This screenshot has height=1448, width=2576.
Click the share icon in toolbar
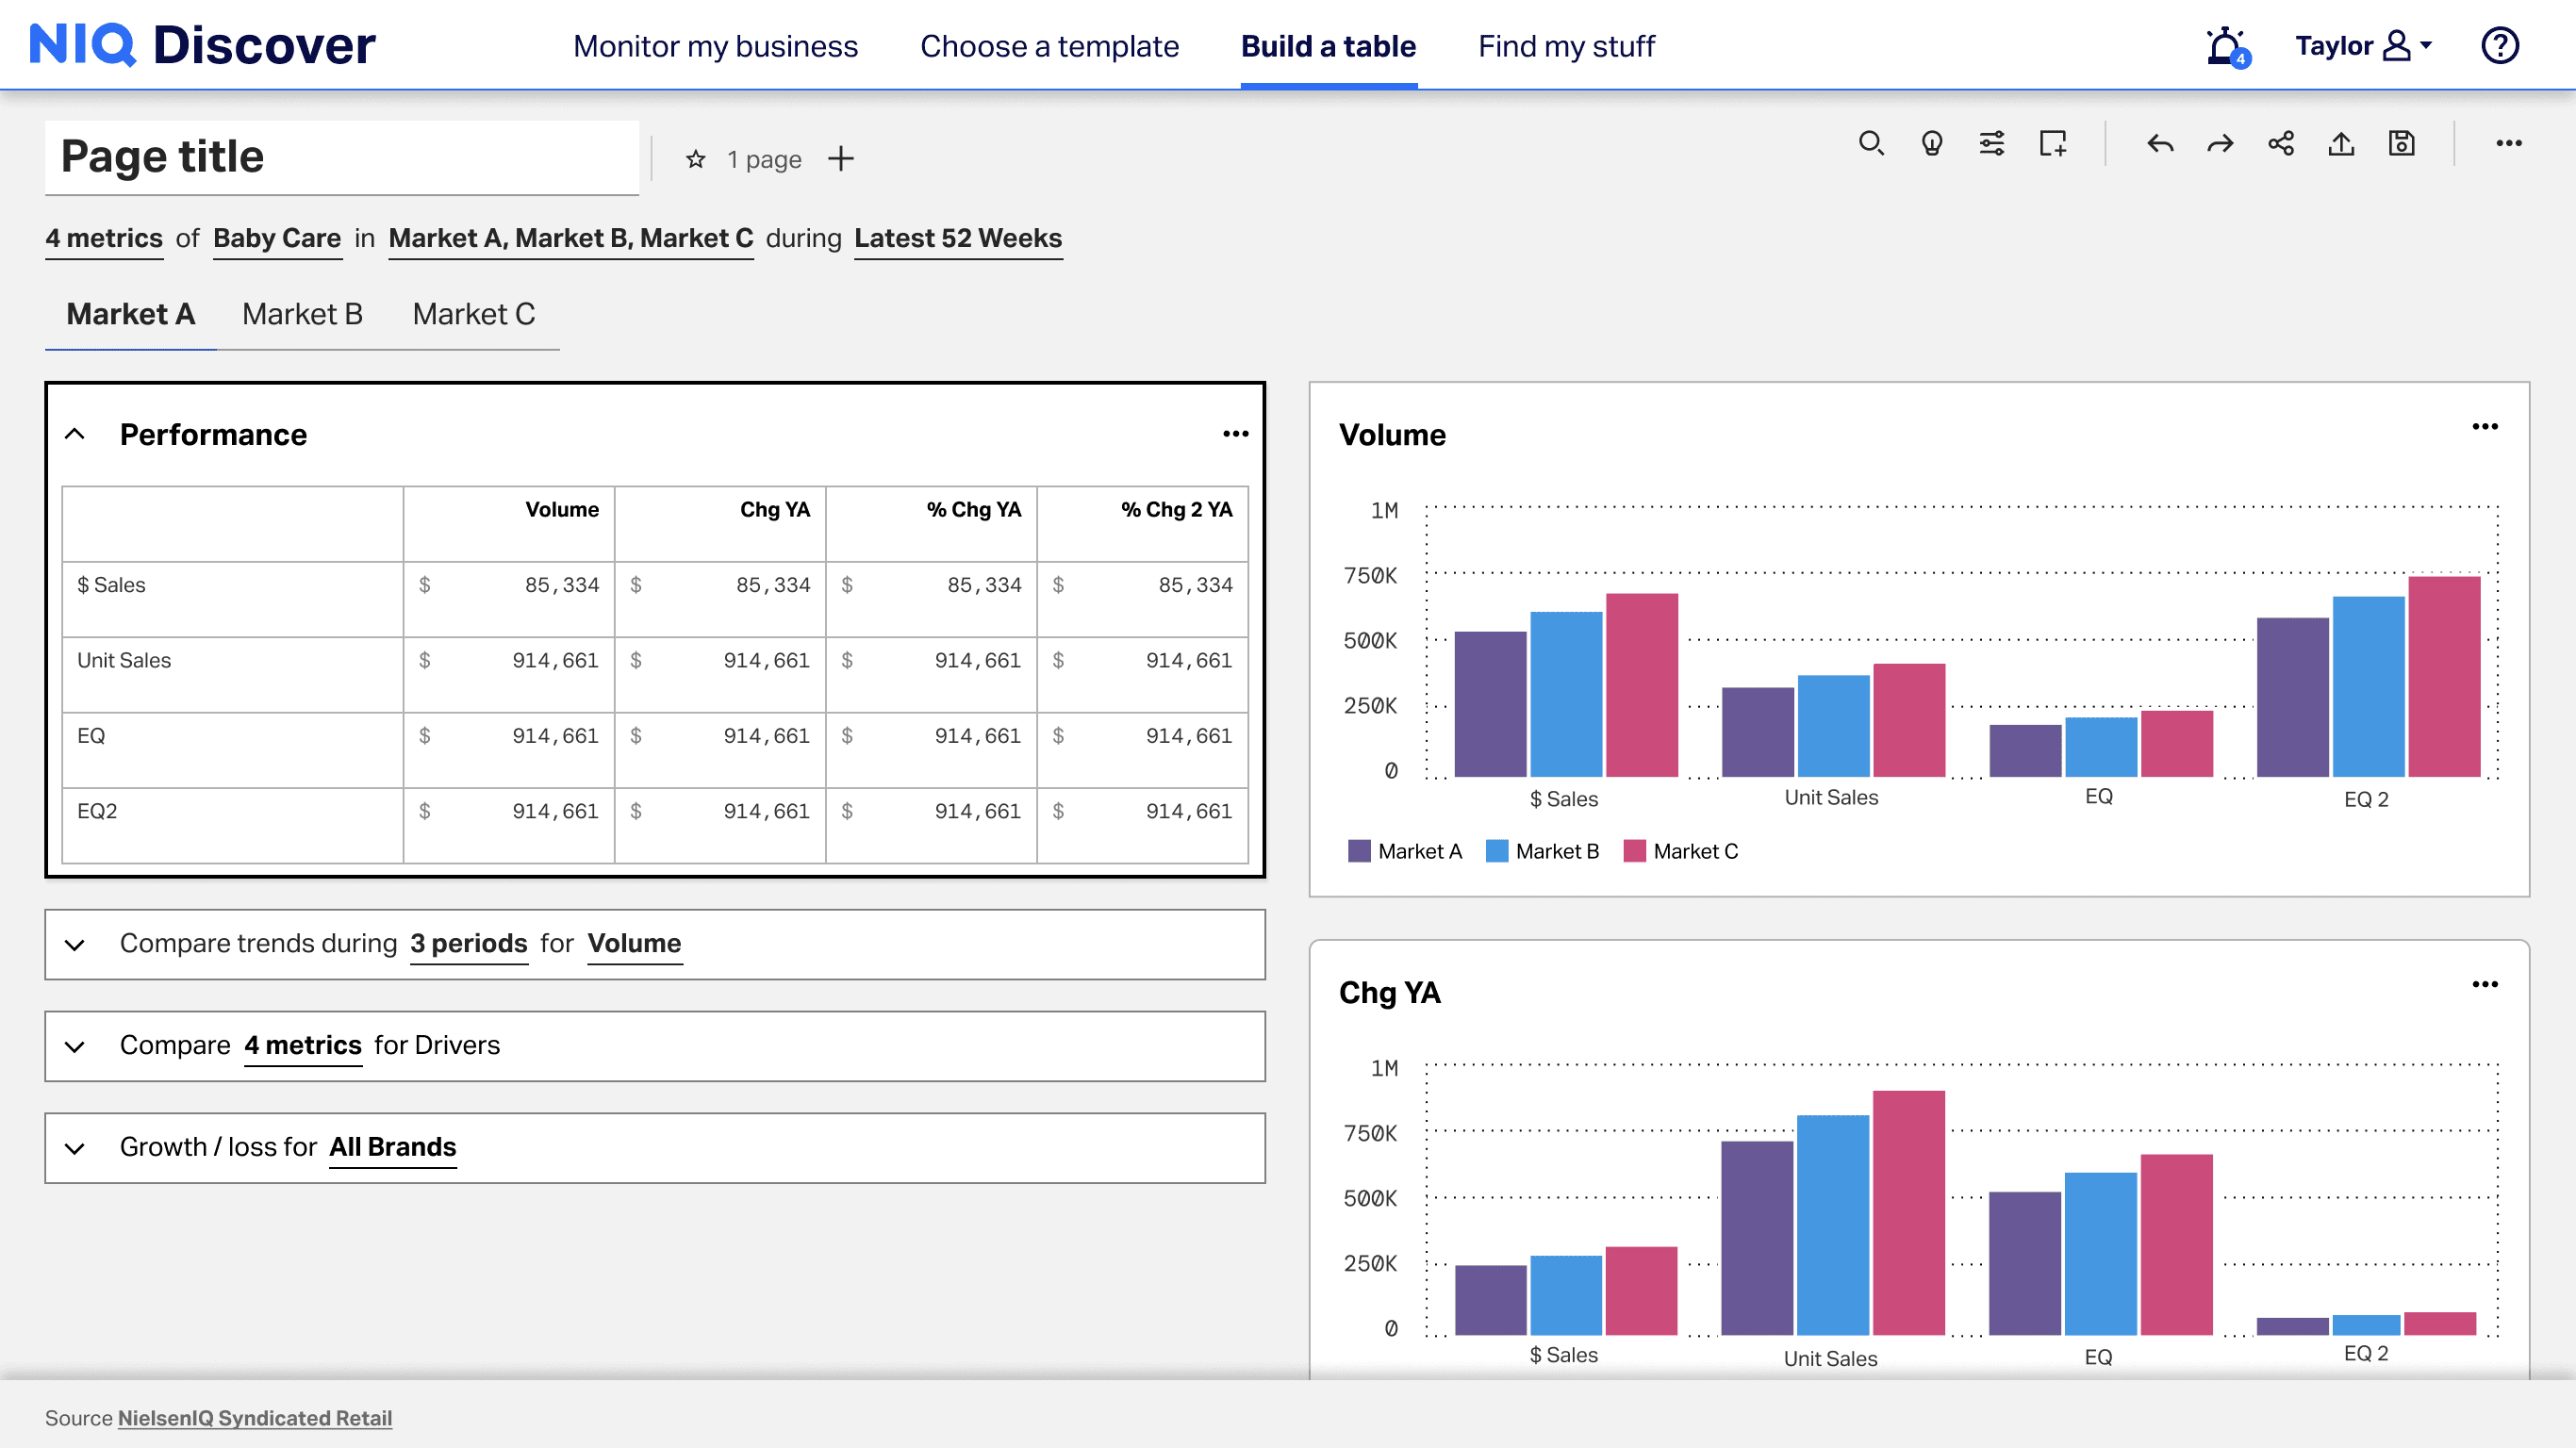(2281, 144)
